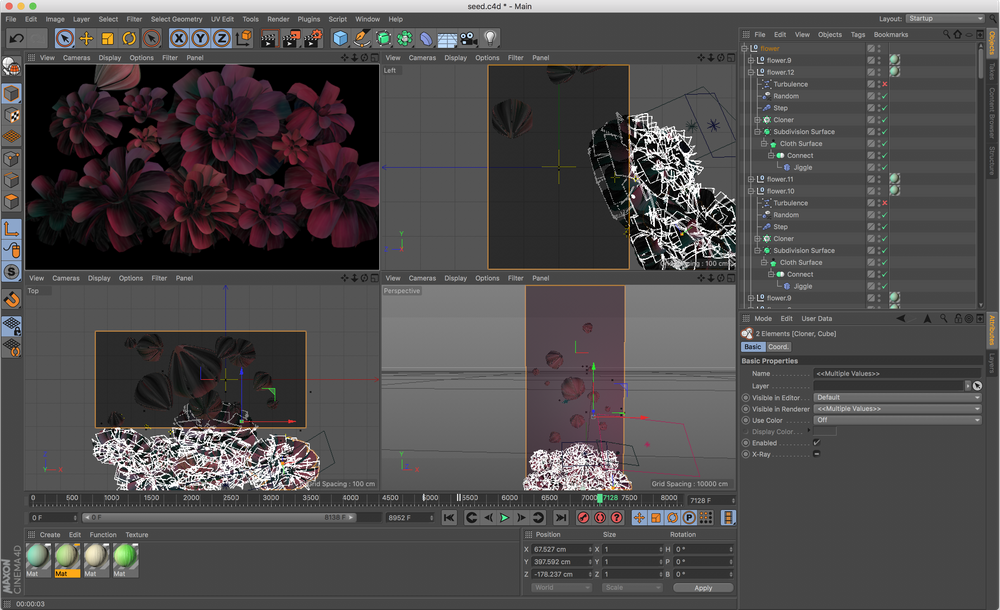Click the Point Level Animation dots icon
The image size is (1000, 610).
coord(705,517)
